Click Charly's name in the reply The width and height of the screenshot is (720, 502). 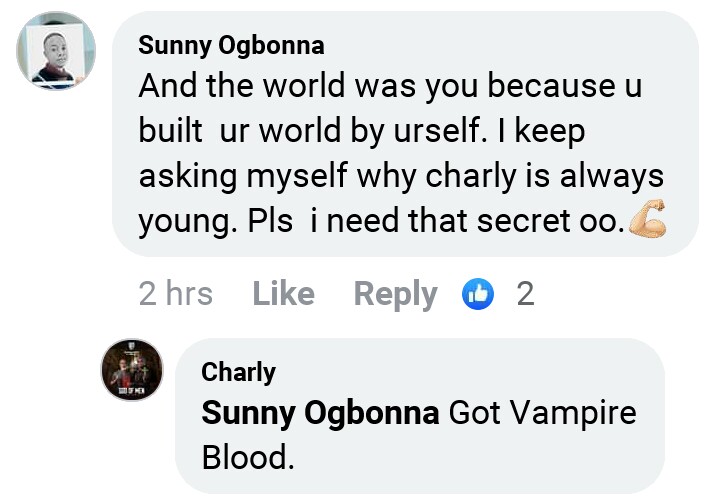click(238, 373)
